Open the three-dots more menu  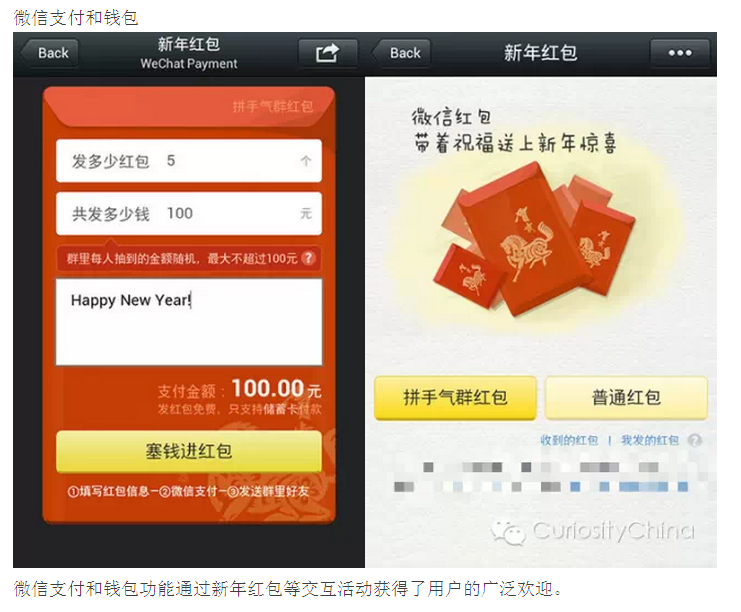coord(680,53)
